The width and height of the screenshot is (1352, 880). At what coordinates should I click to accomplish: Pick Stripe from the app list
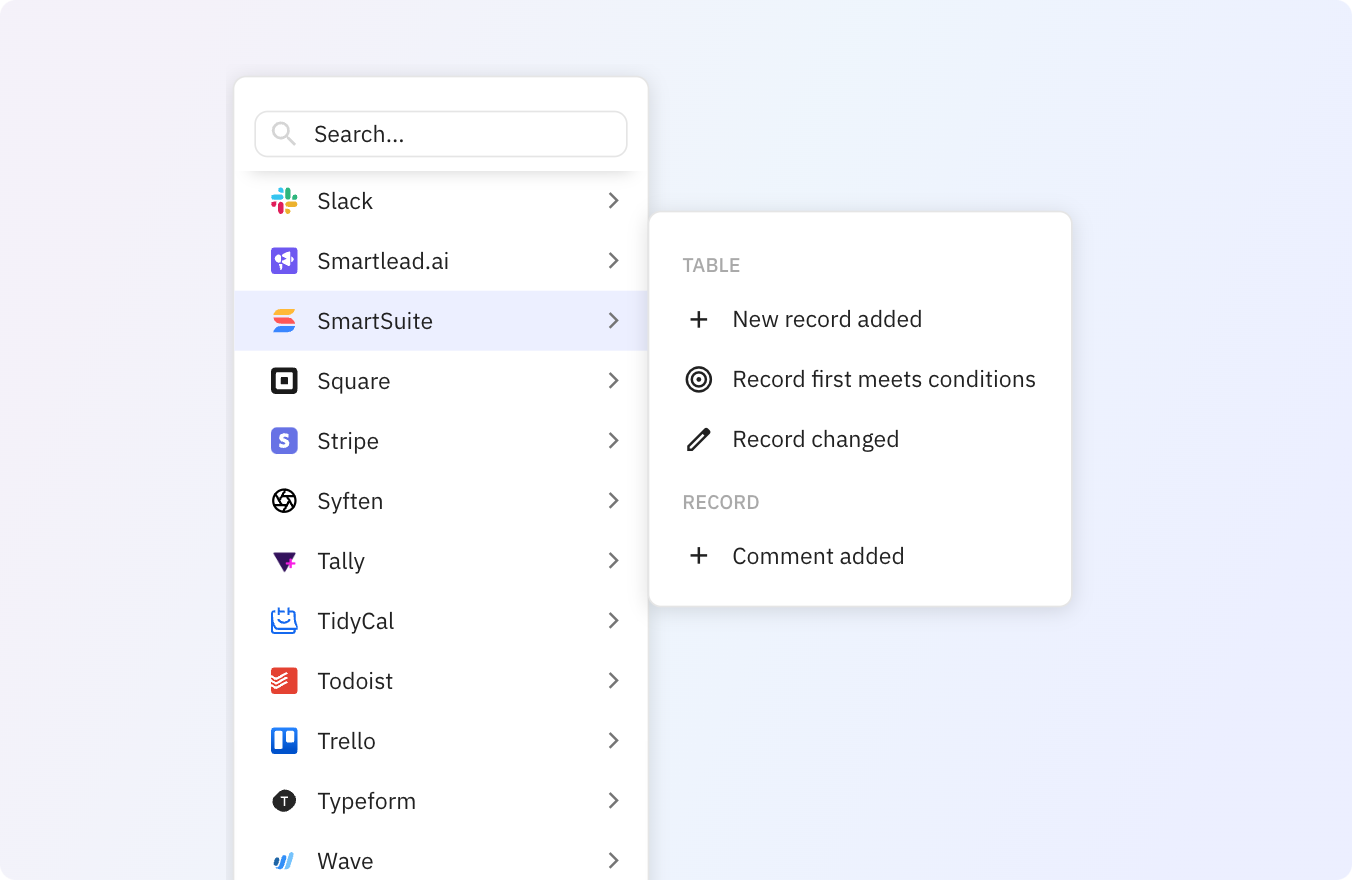tap(441, 441)
